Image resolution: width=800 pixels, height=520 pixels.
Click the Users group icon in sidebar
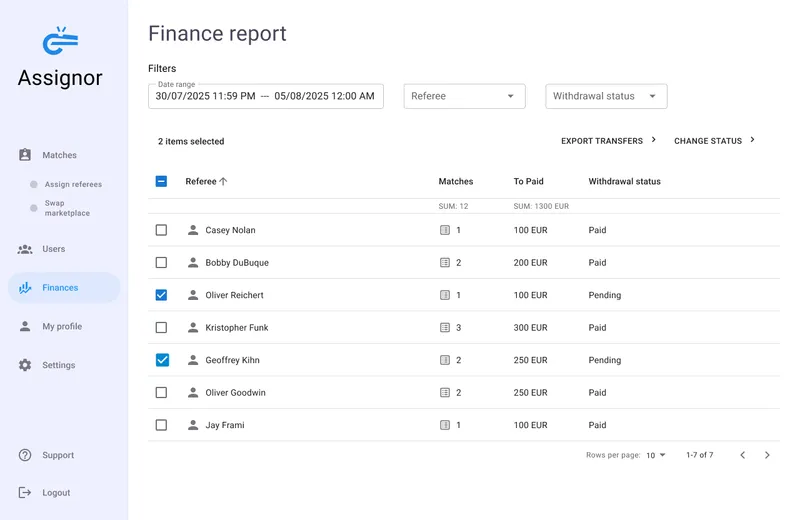tap(24, 249)
